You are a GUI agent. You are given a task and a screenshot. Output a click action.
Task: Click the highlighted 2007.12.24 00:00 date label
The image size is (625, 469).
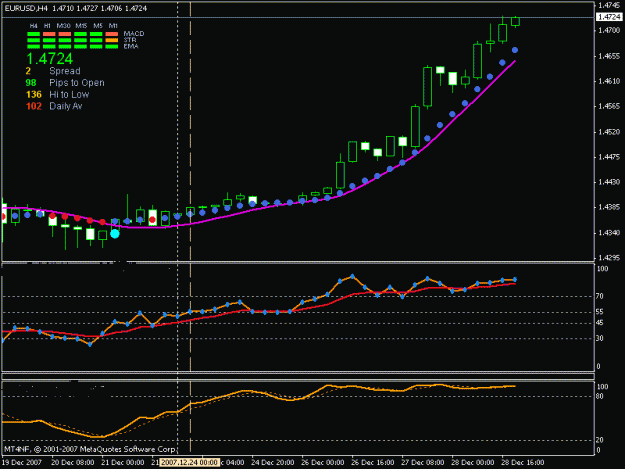[x=189, y=463]
